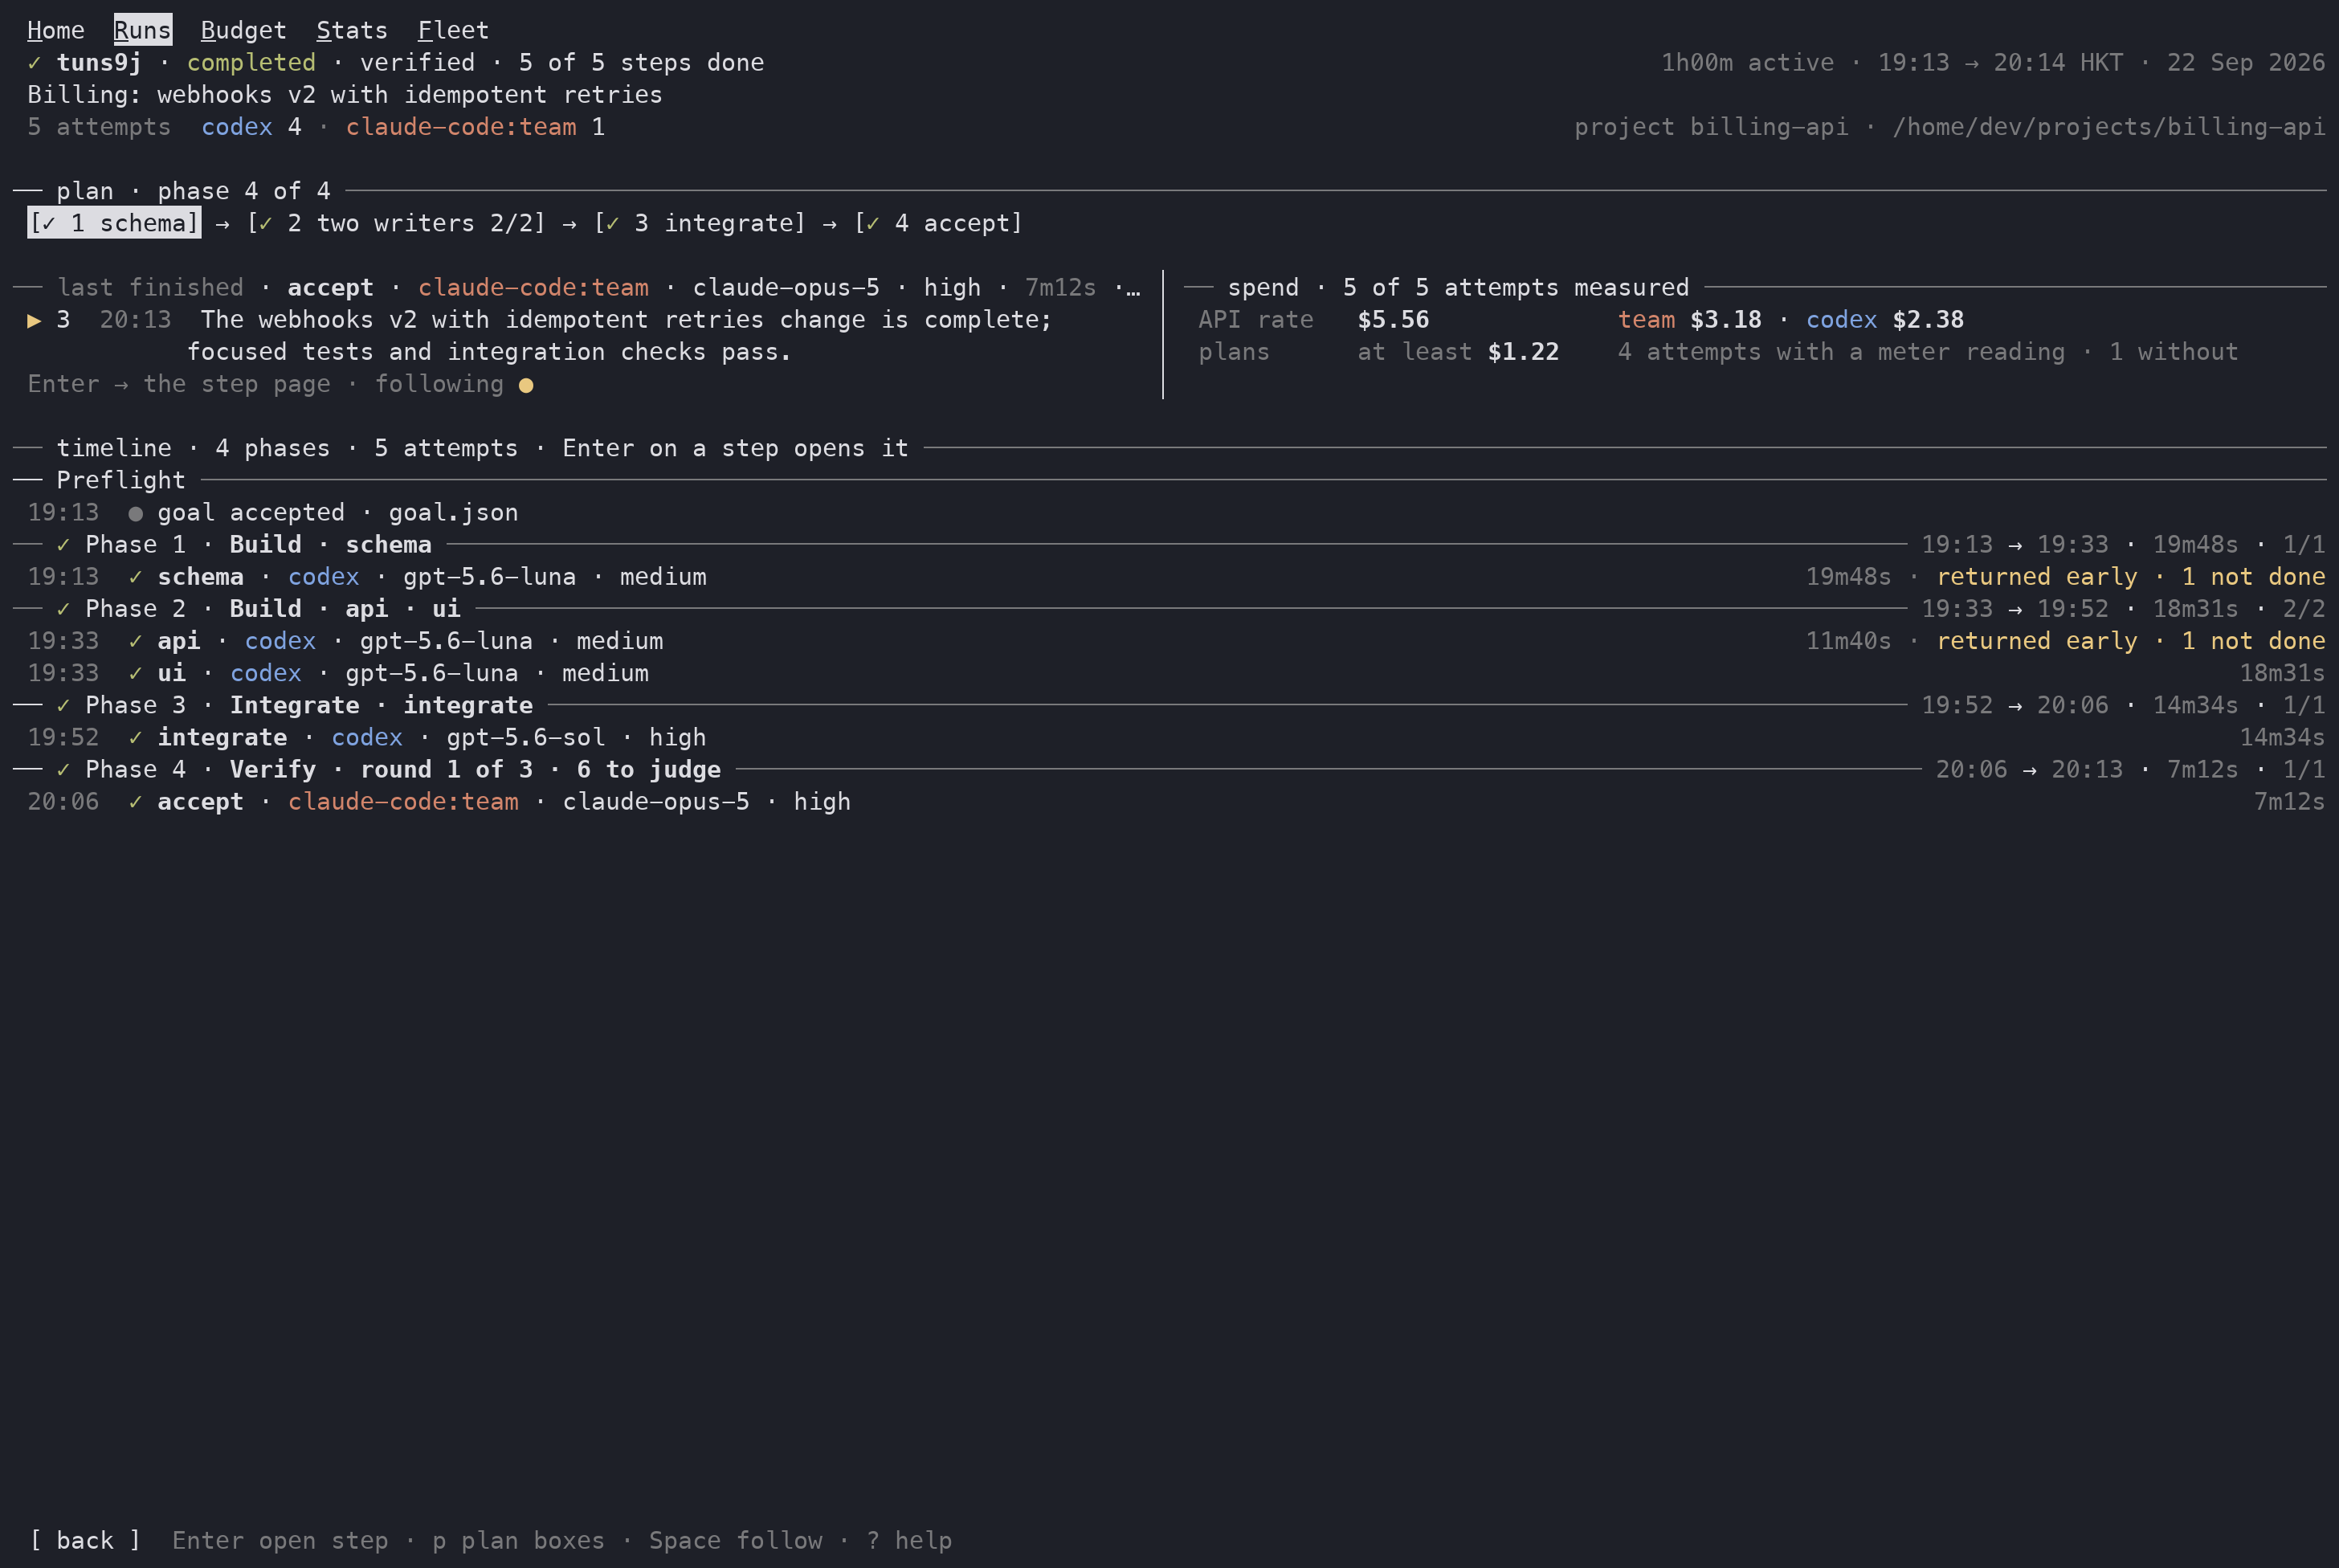Viewport: 2339px width, 1568px height.
Task: Collapse the Phase 4 Verify header
Action: 1169,769
